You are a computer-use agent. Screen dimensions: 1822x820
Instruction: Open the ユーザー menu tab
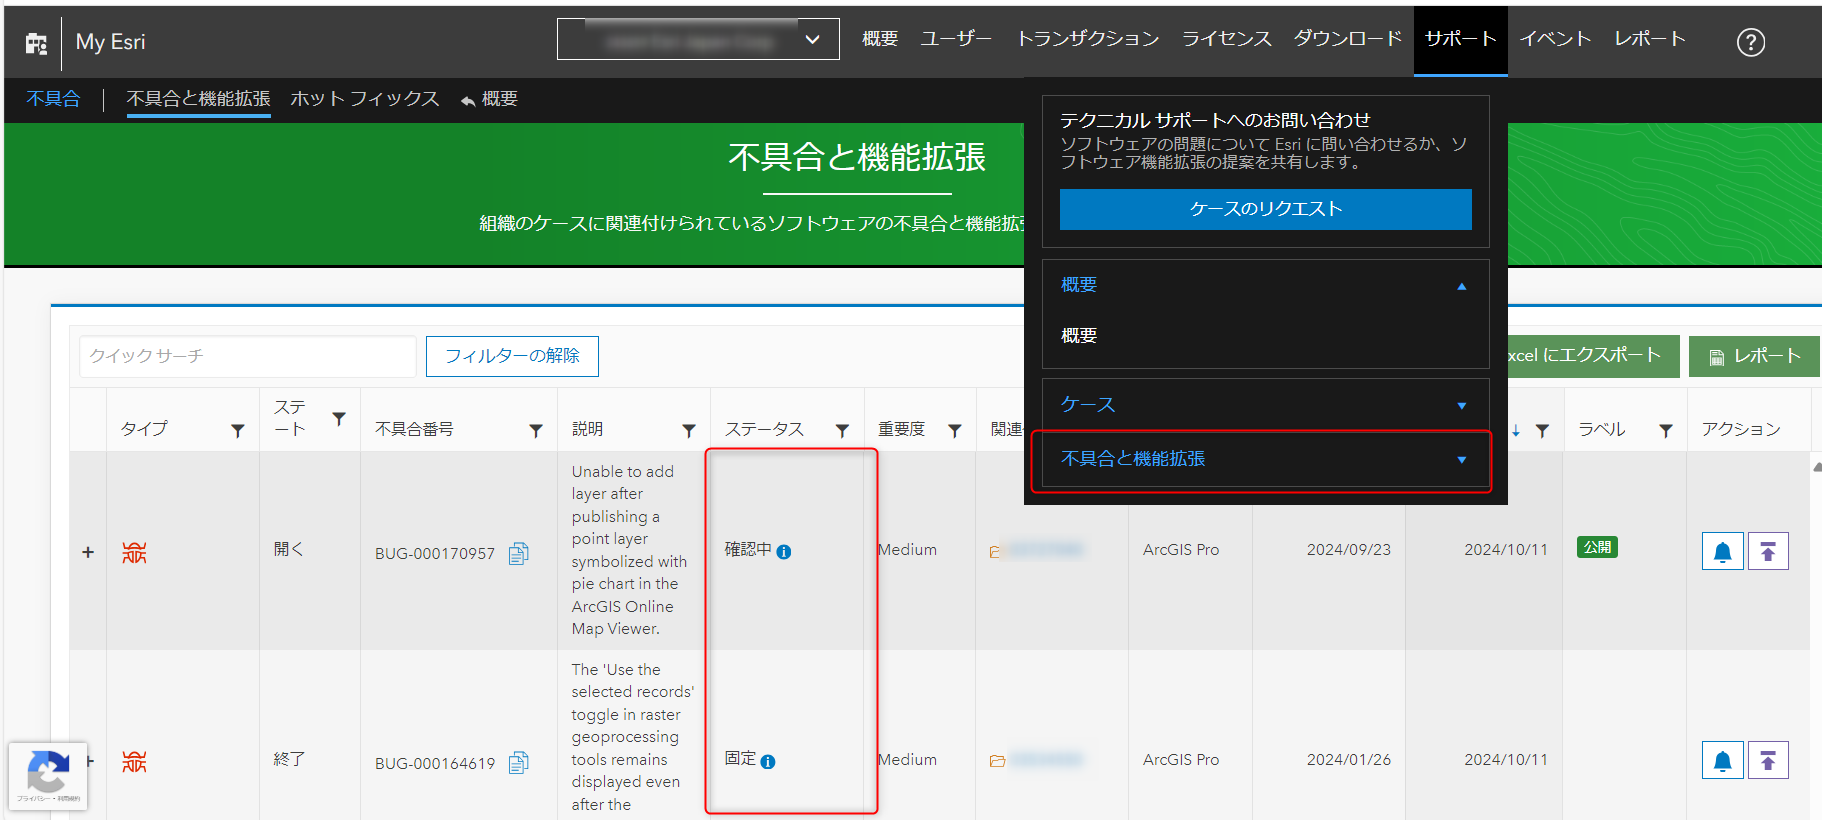pyautogui.click(x=955, y=39)
